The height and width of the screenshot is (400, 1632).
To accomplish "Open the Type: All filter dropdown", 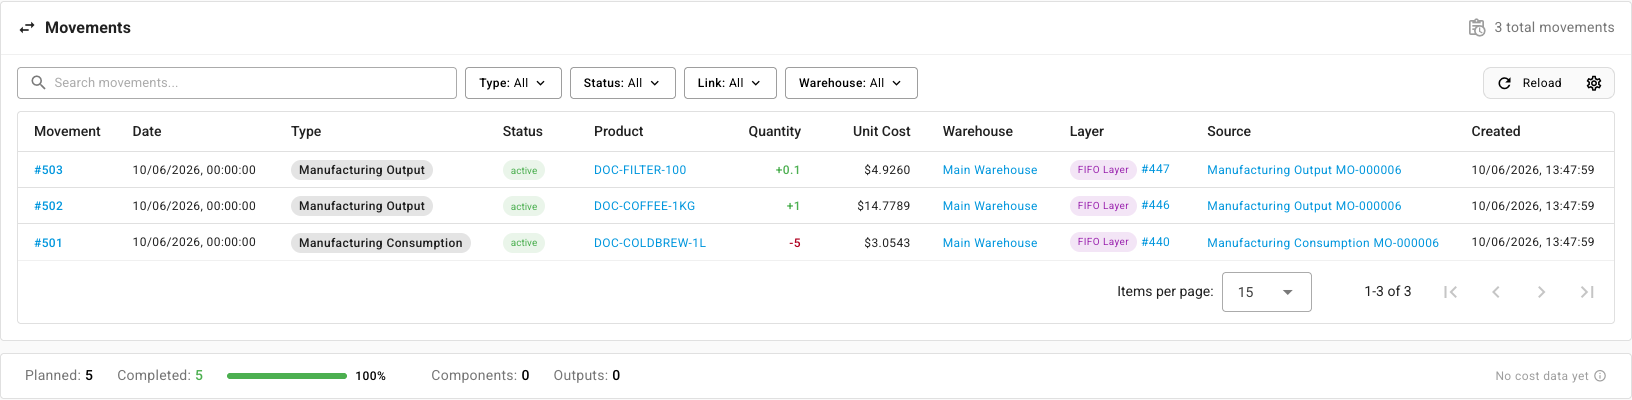I will tap(512, 83).
